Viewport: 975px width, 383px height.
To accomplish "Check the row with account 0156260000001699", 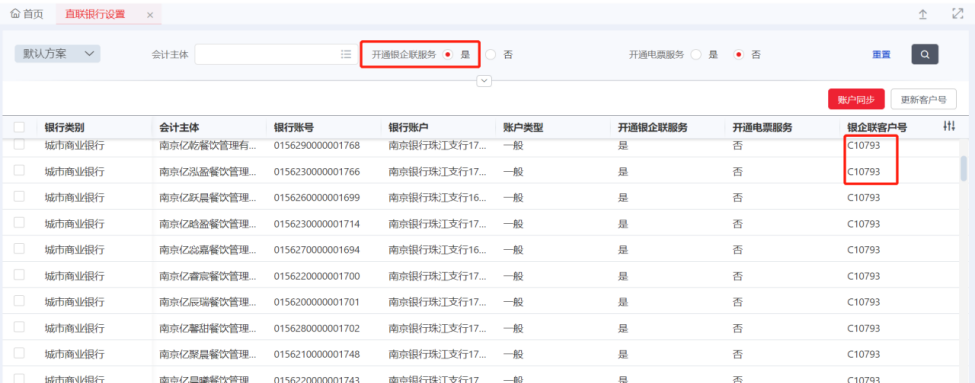I will [19, 196].
